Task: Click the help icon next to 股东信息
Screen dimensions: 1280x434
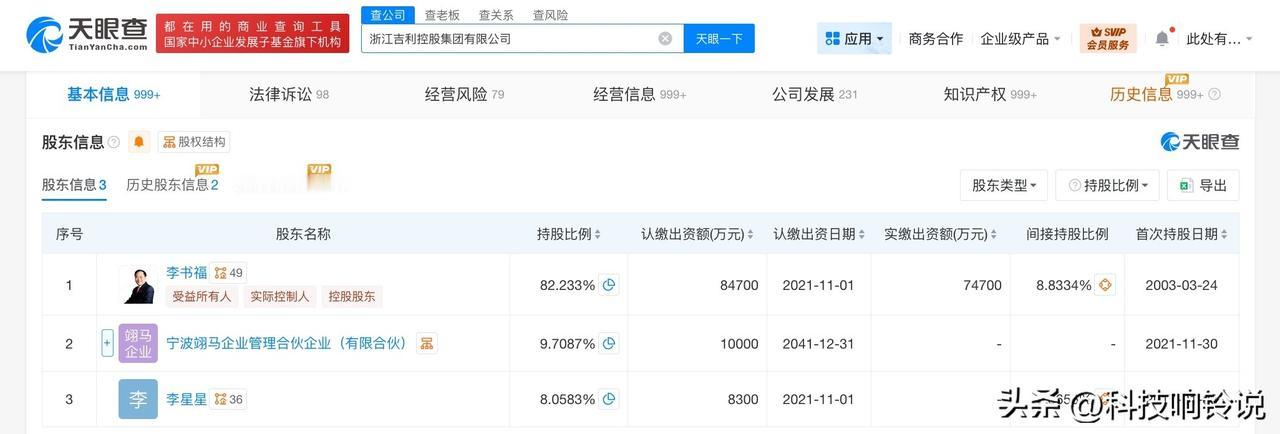Action: point(113,142)
